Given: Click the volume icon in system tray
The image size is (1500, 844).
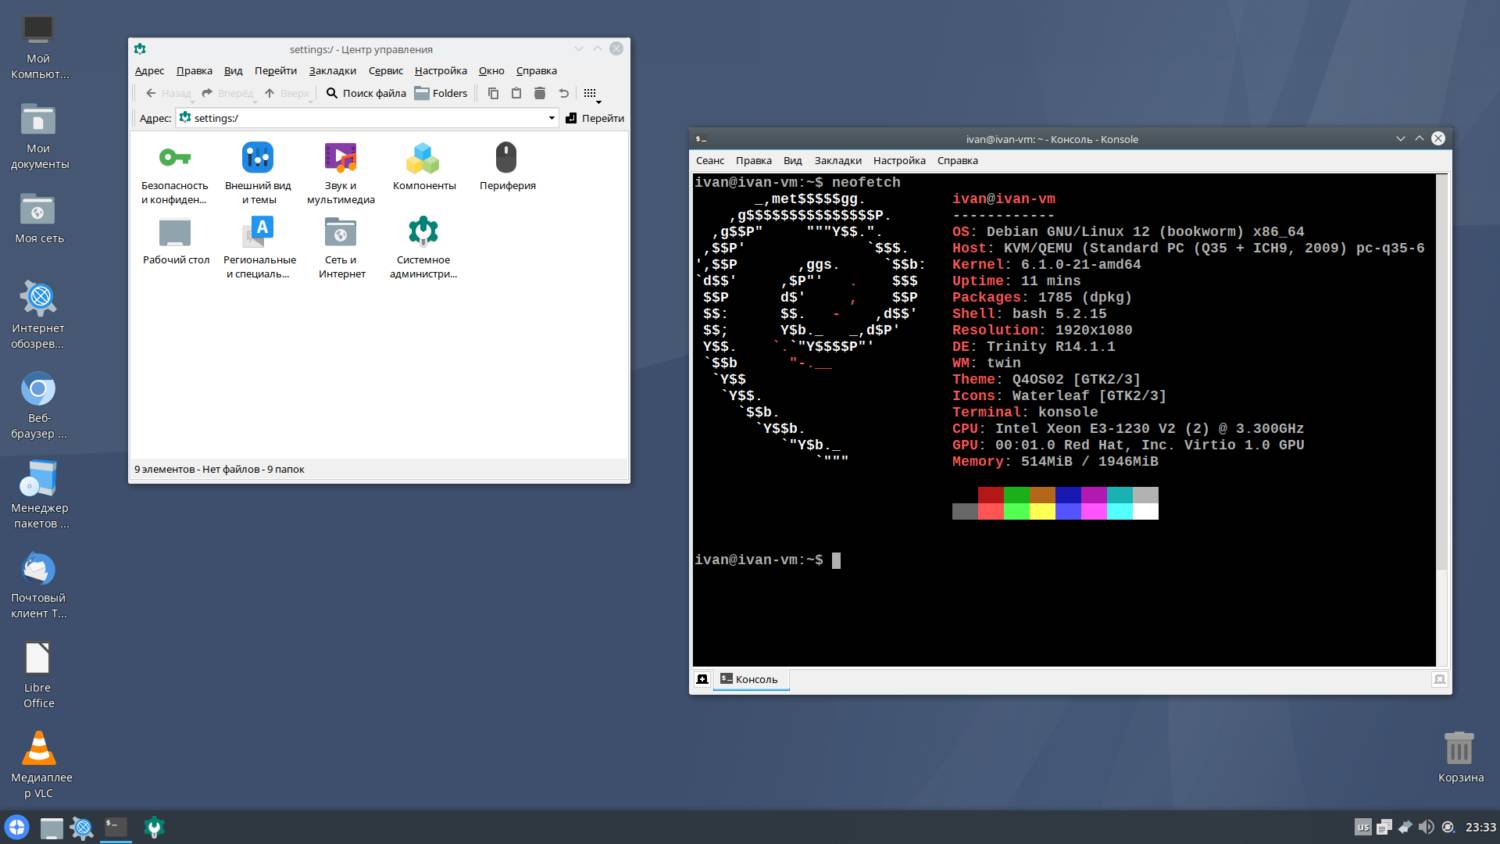Looking at the screenshot, I should [1426, 827].
